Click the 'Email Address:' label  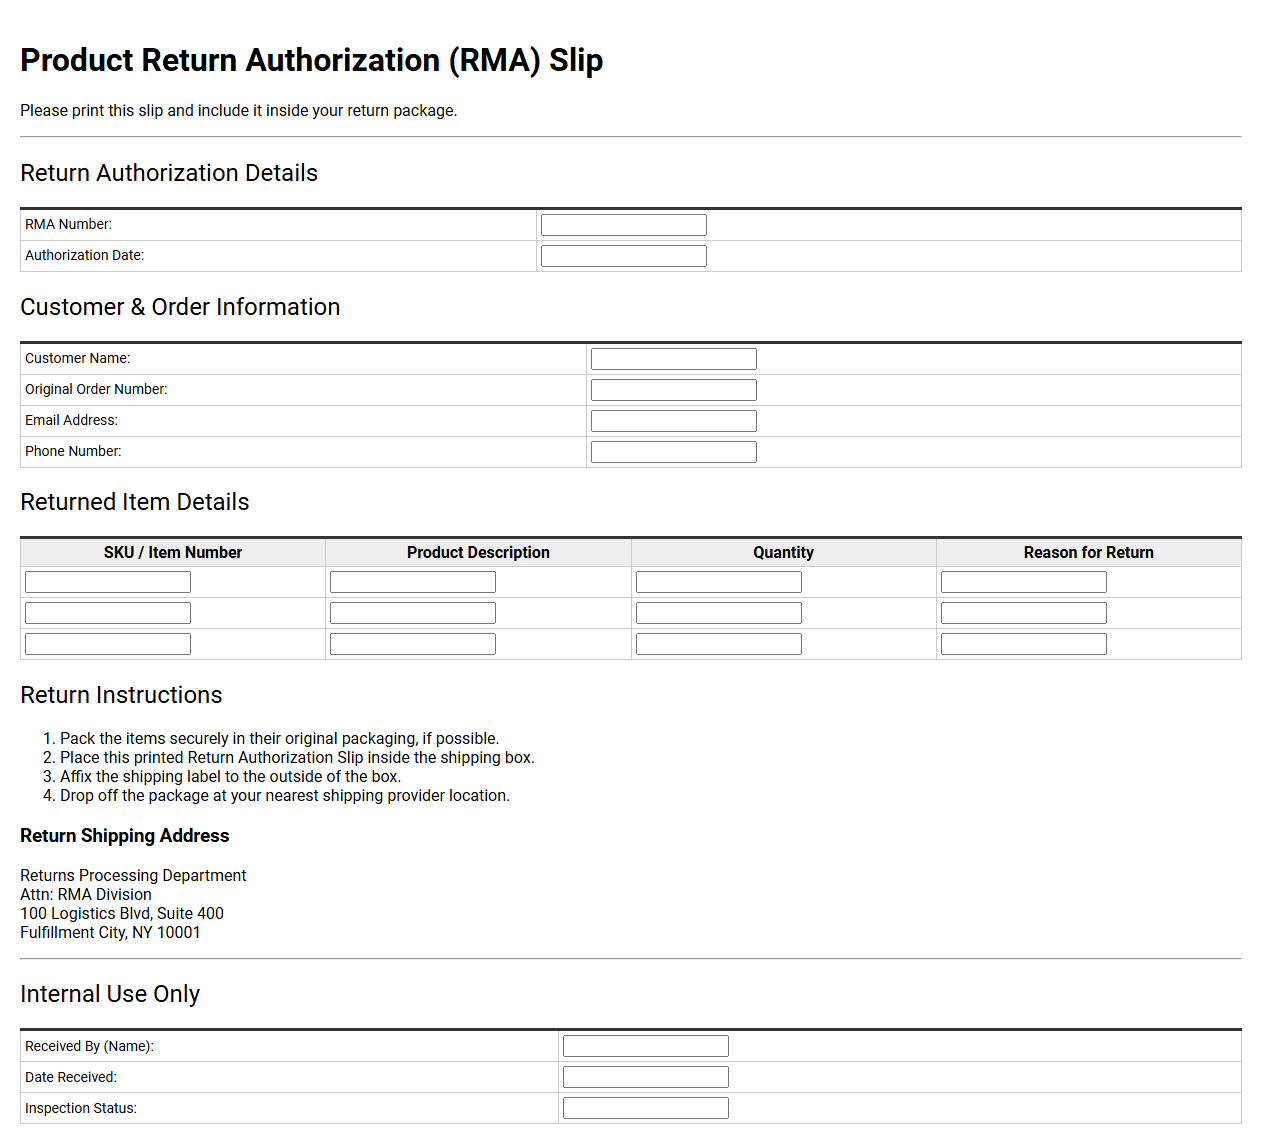tap(72, 421)
